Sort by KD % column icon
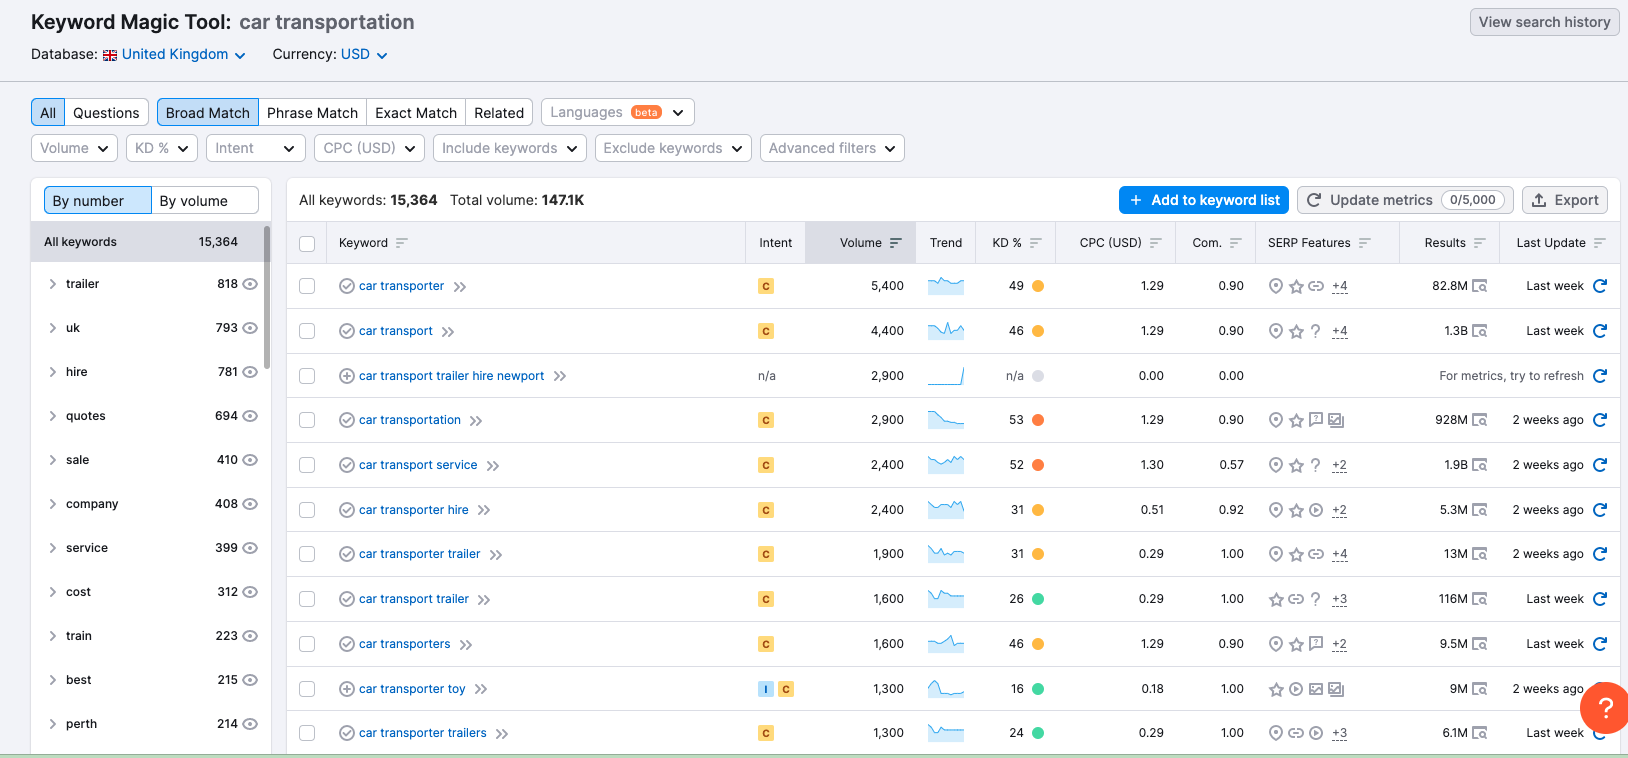Screen dimensions: 1628x758 tap(1036, 243)
